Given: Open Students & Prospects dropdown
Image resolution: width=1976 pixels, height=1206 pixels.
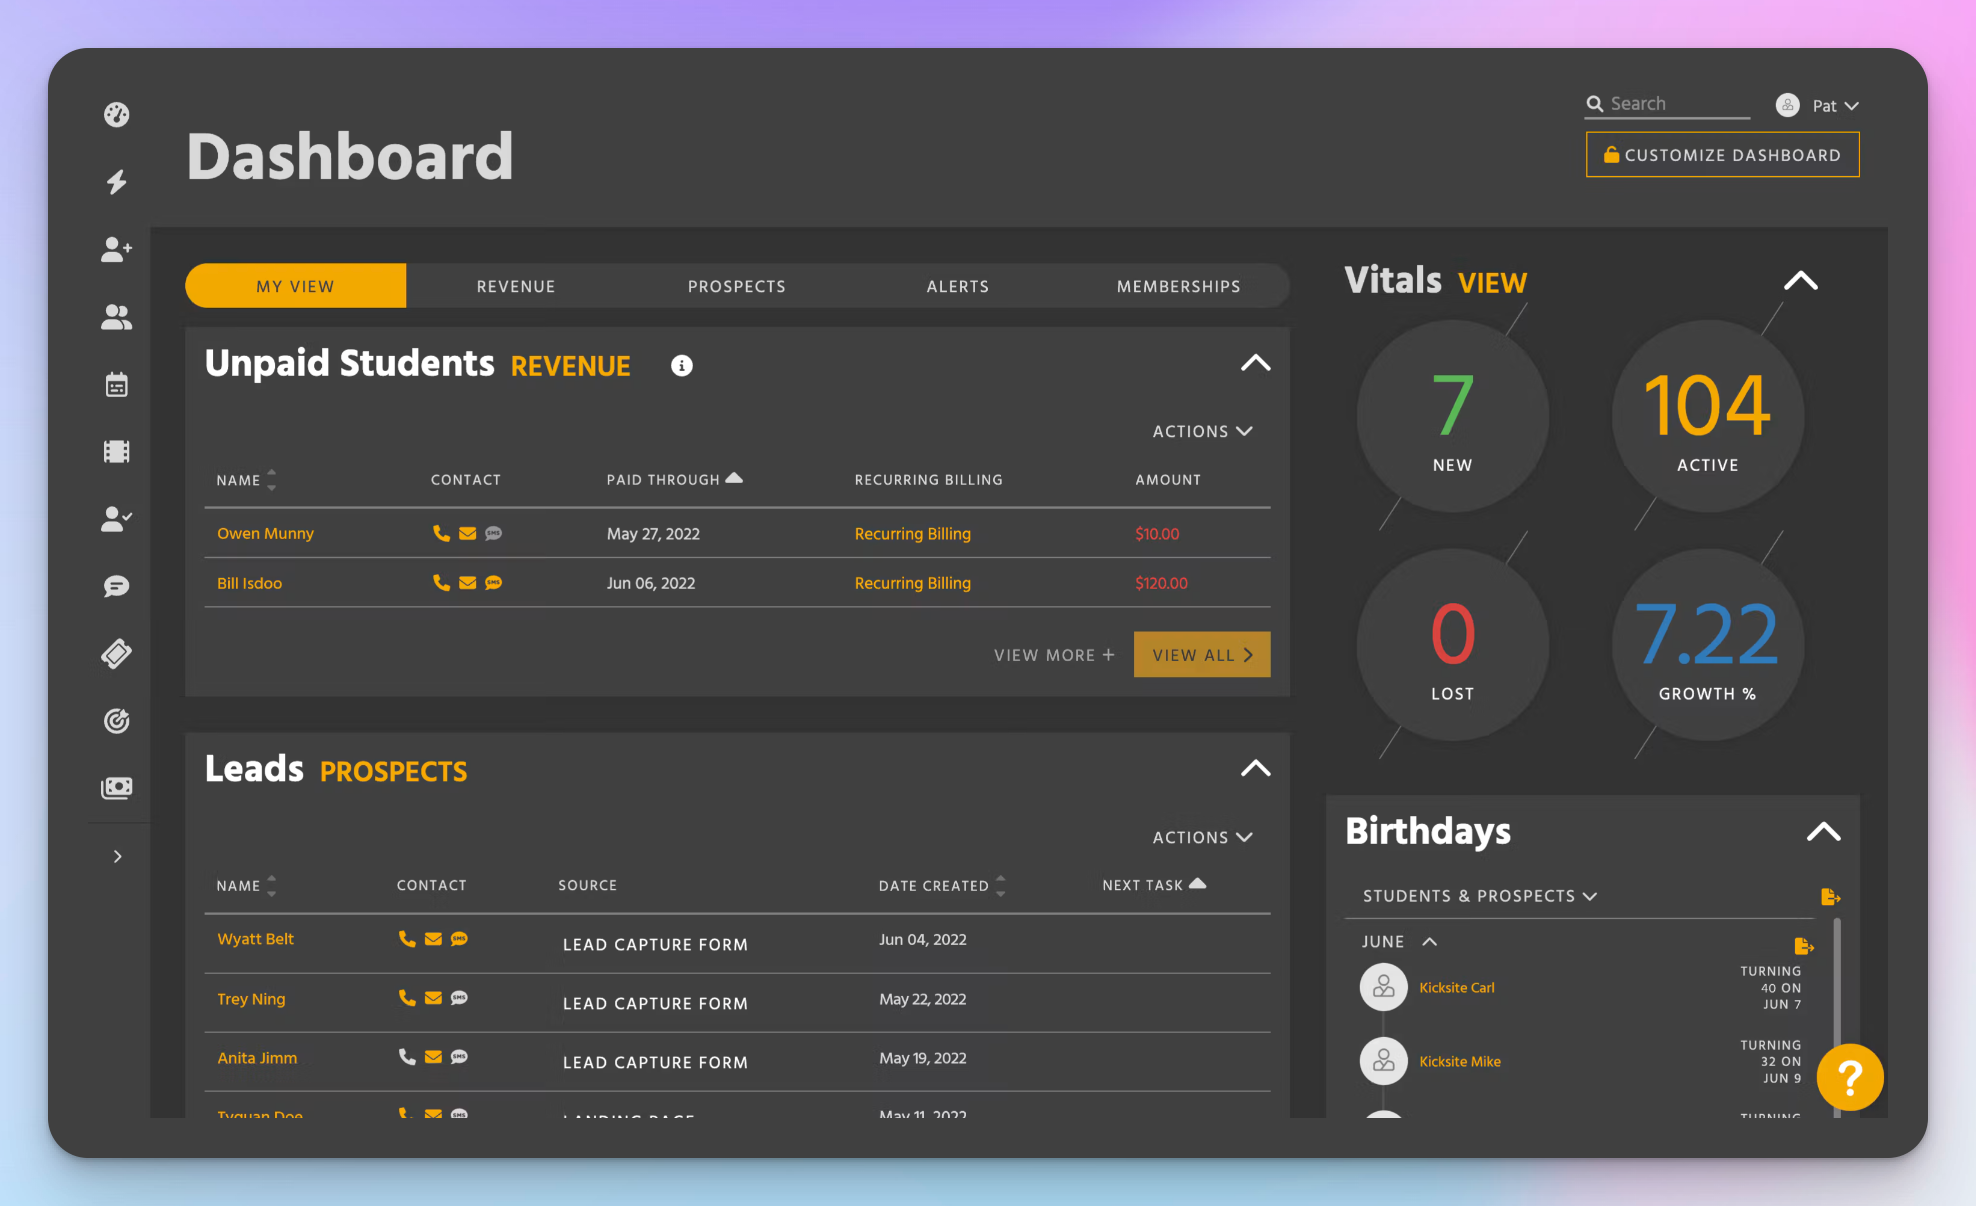Looking at the screenshot, I should pos(1480,896).
